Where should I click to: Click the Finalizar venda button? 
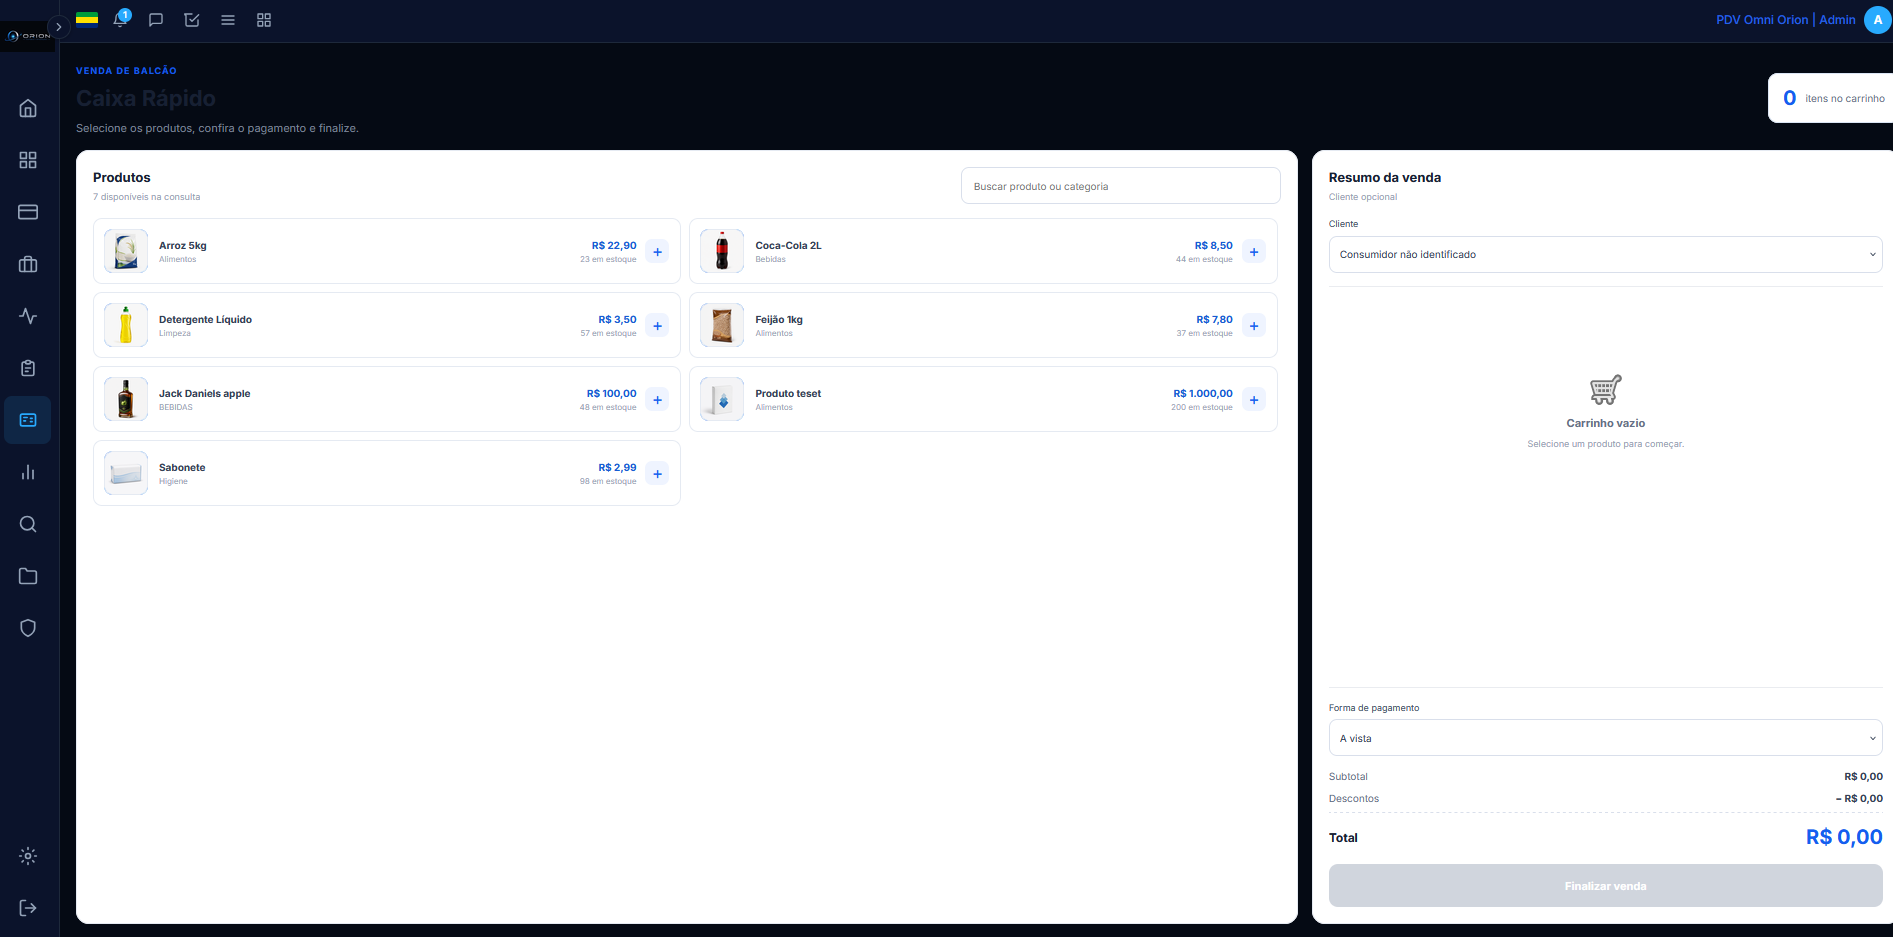[1605, 886]
